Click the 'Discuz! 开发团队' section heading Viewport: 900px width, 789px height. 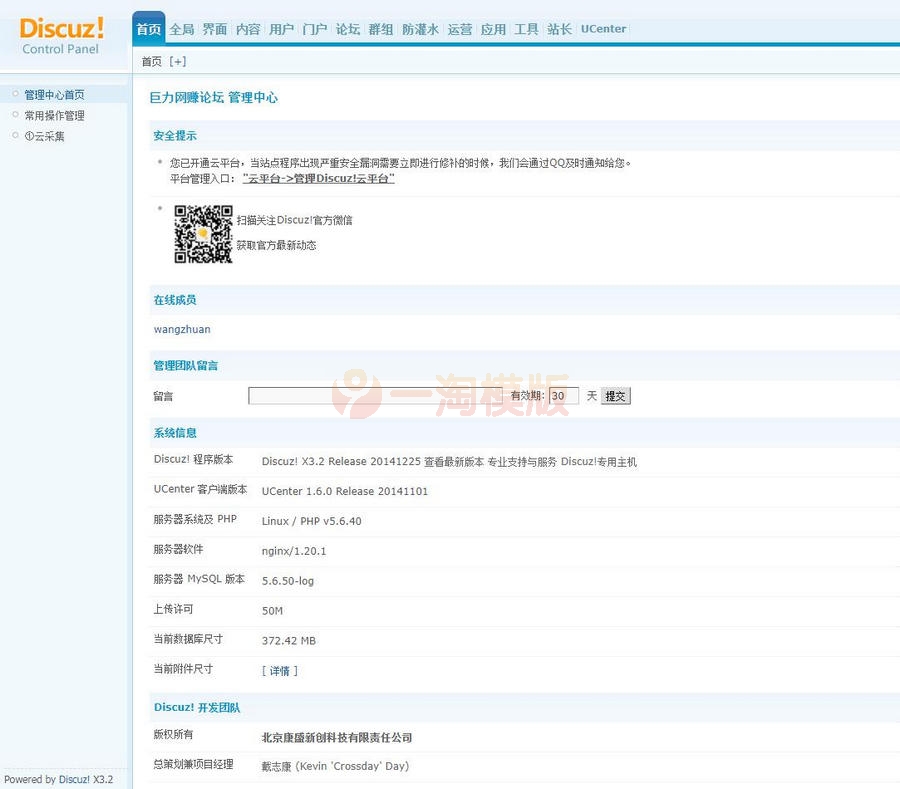[197, 708]
